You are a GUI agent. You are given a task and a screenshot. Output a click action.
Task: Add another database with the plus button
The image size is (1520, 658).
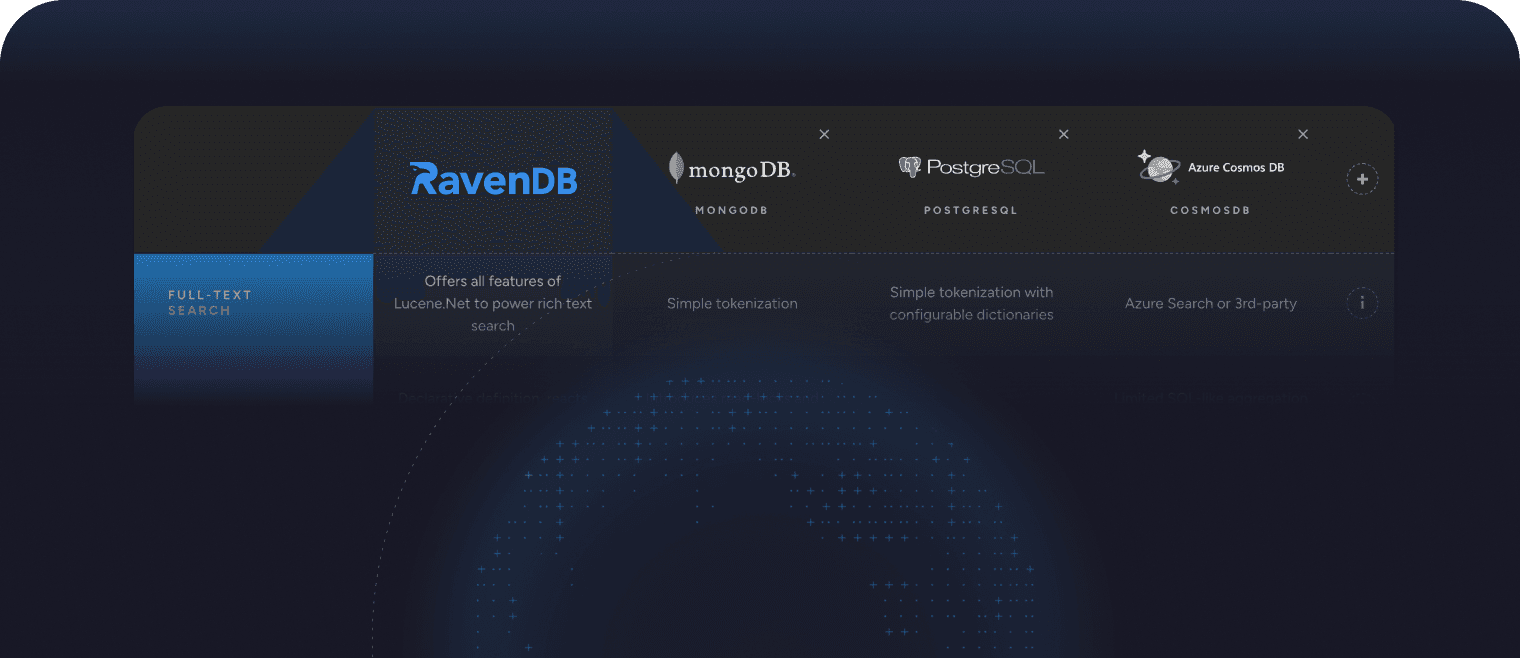(x=1362, y=179)
